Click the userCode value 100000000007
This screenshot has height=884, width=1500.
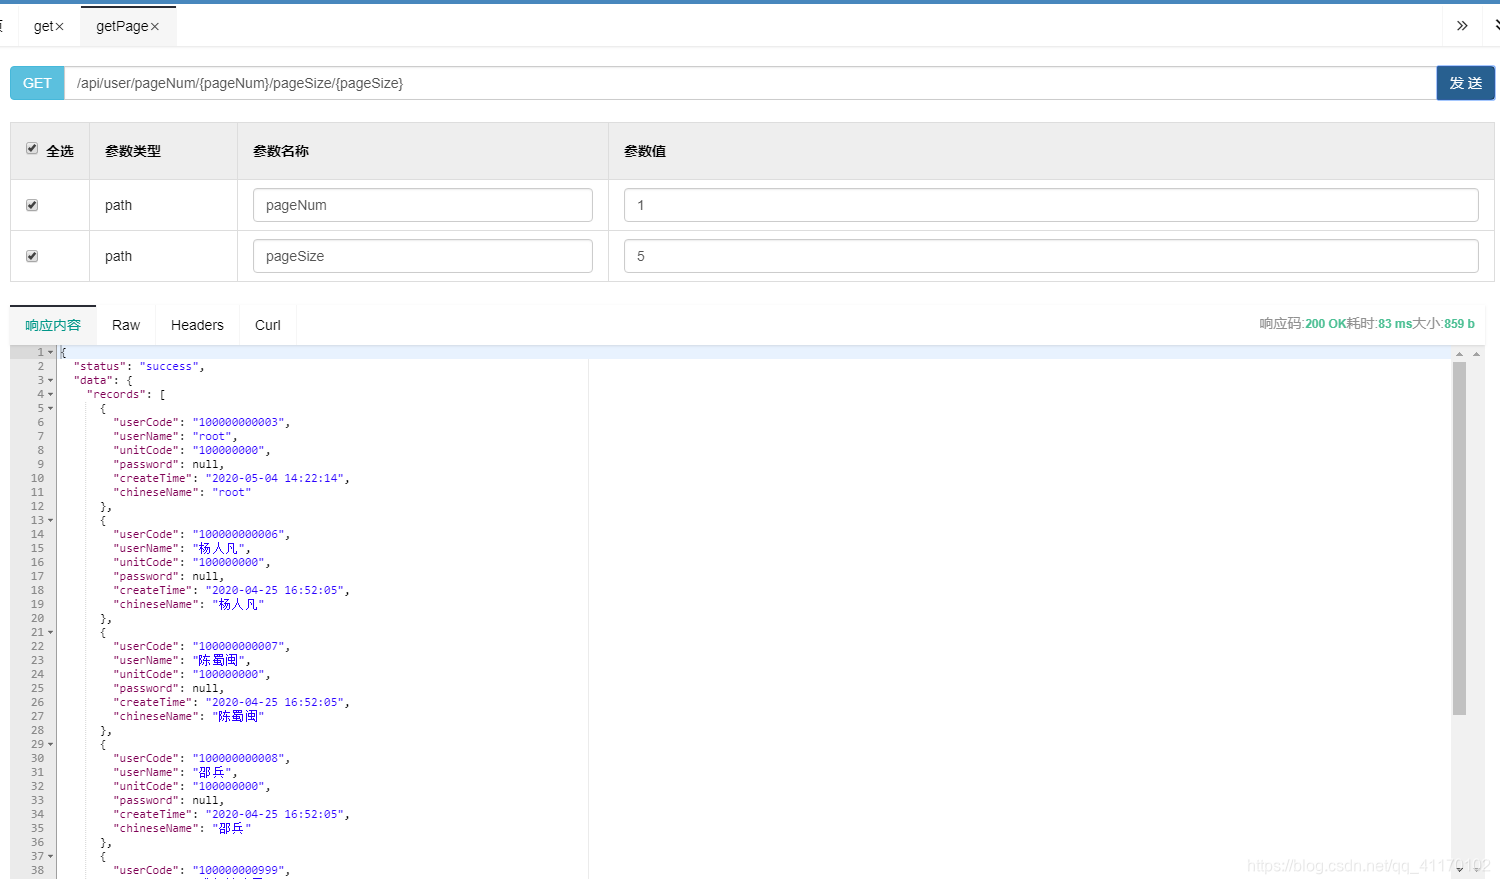point(238,646)
